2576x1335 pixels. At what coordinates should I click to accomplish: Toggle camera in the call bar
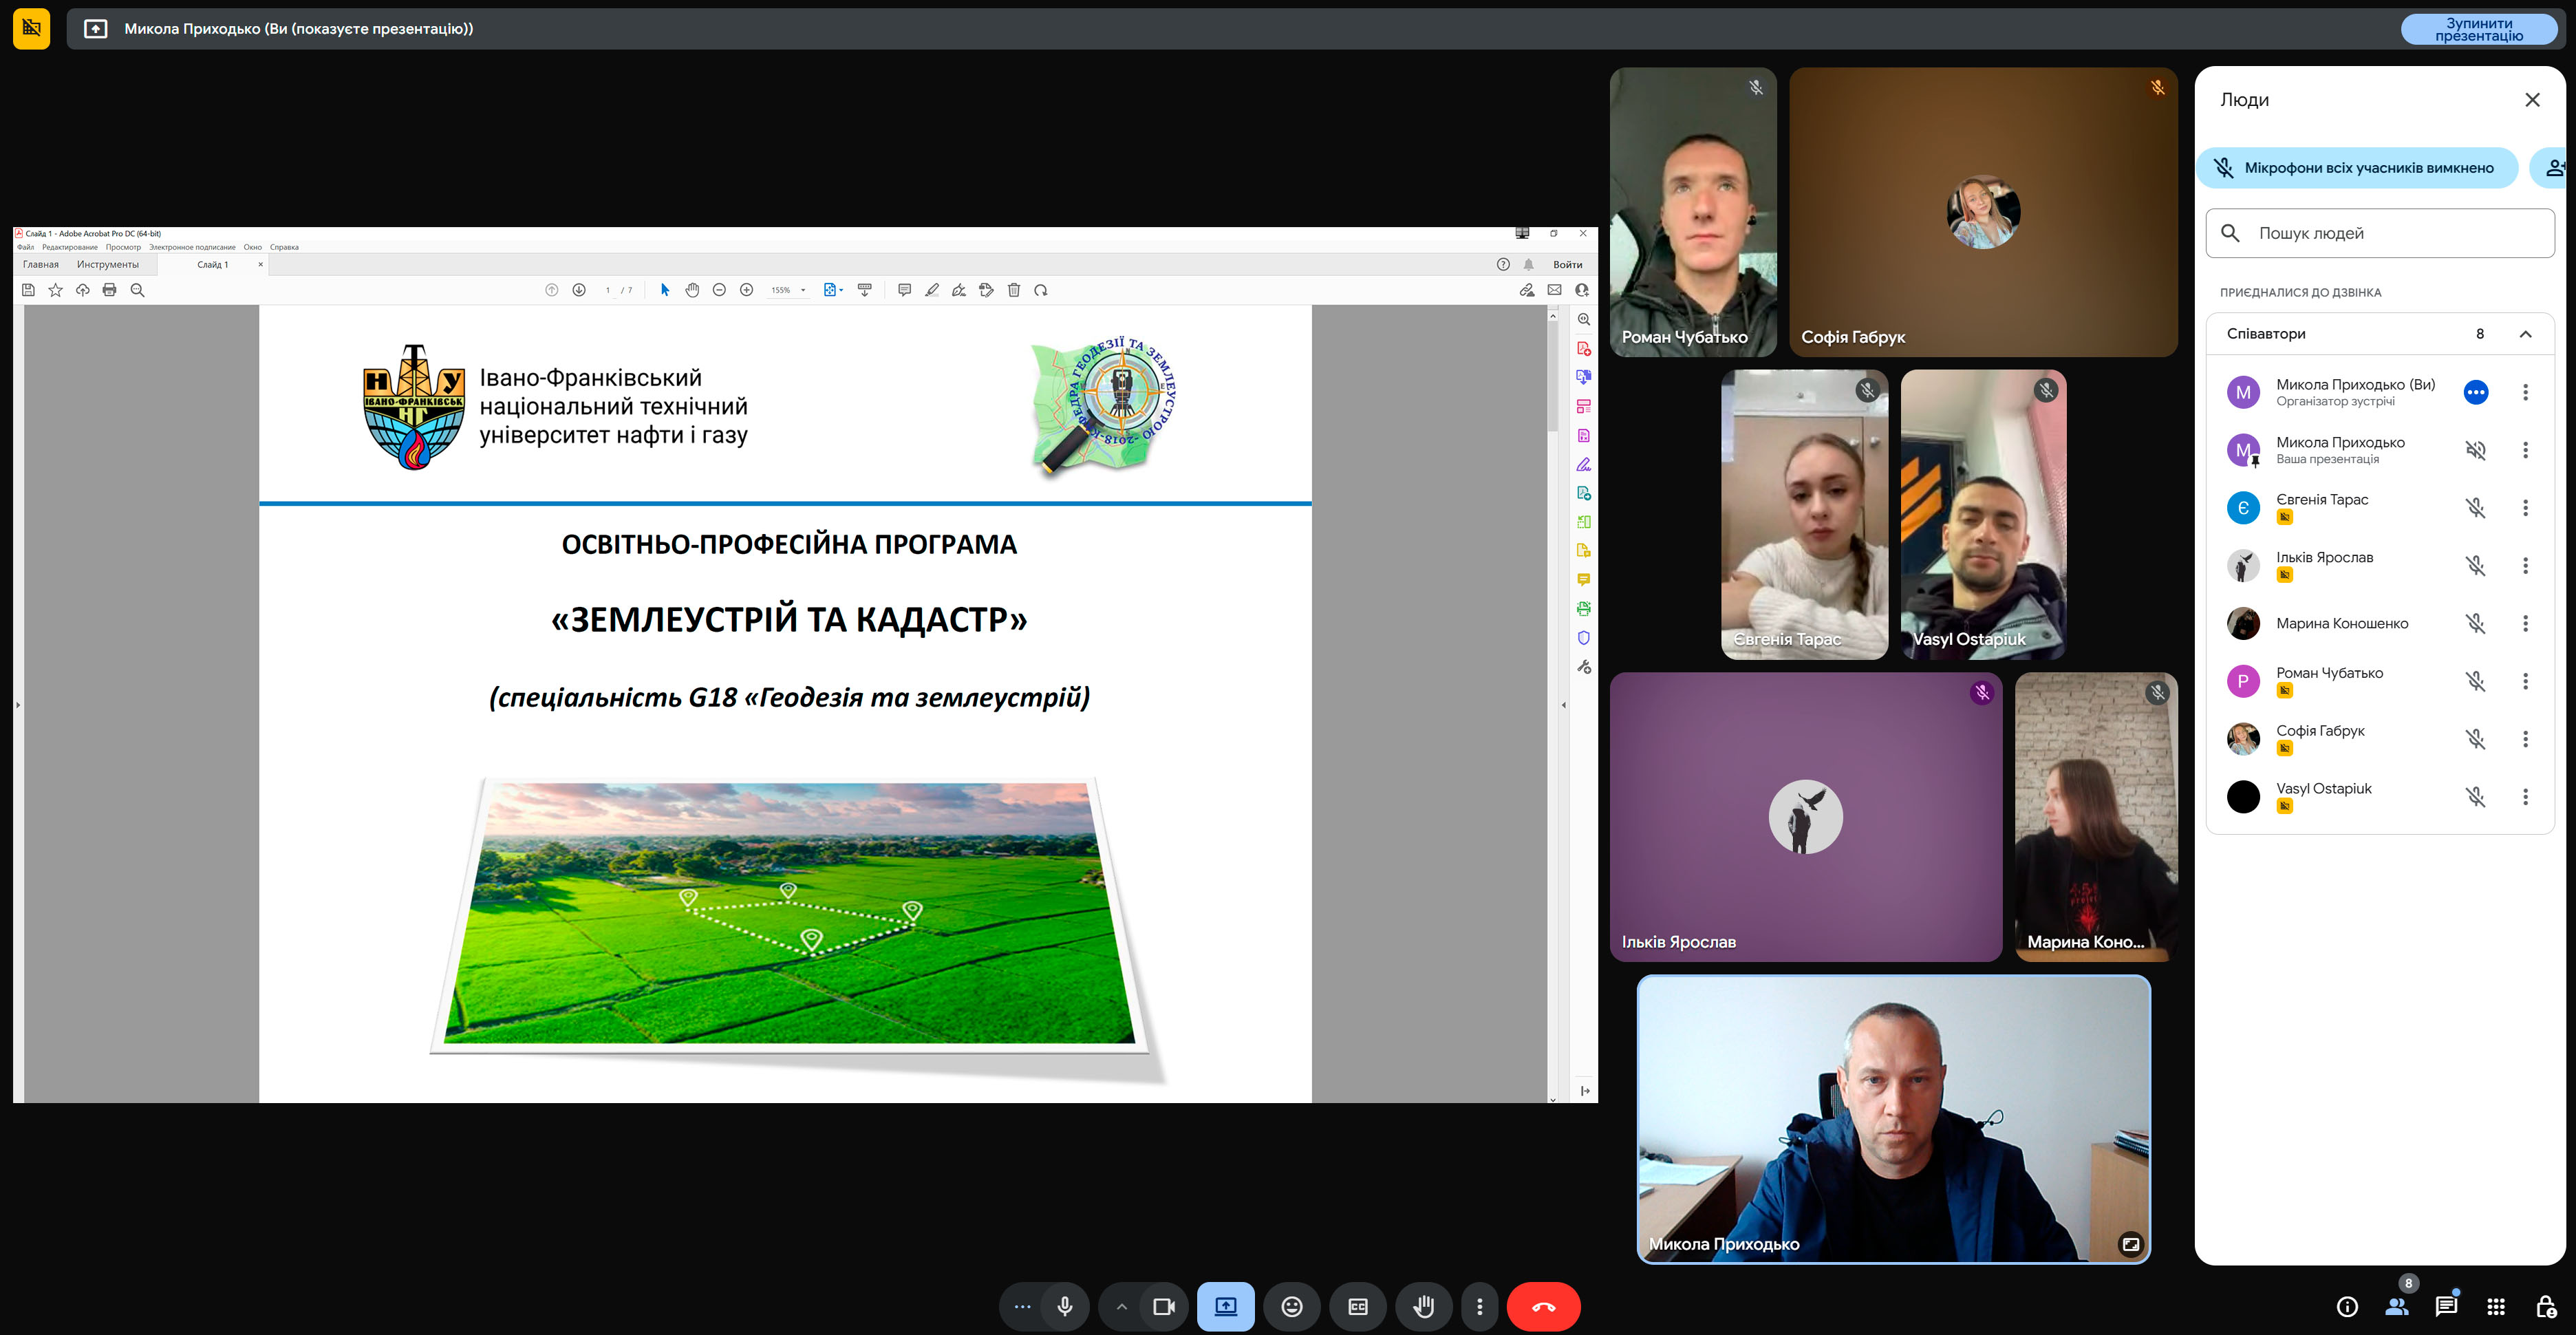[1163, 1306]
